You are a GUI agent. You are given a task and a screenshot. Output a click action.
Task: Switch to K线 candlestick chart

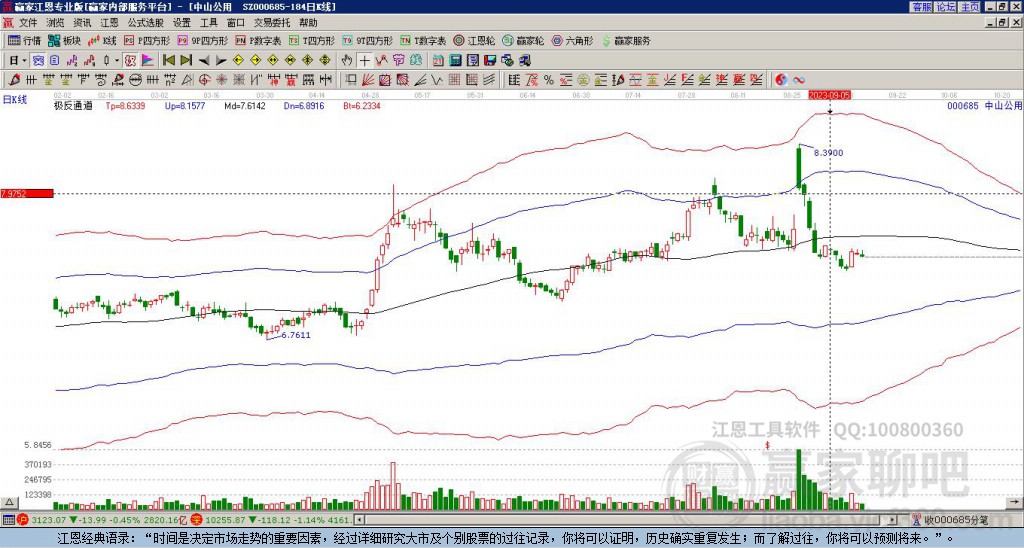(103, 40)
